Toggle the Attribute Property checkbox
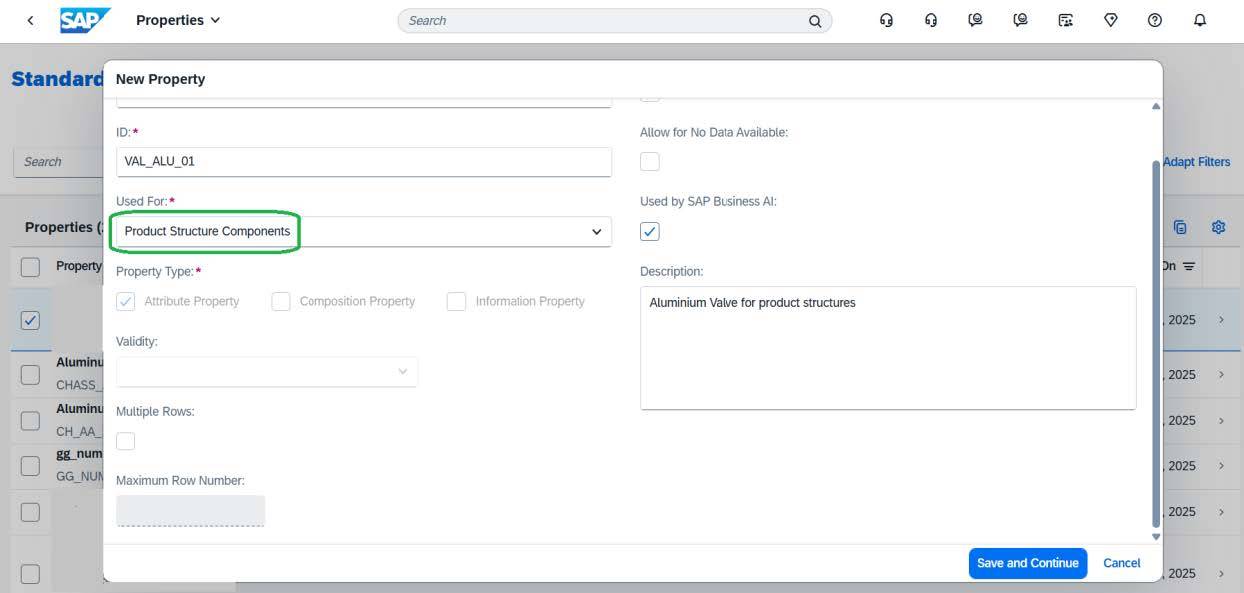Viewport: 1244px width, 593px height. [126, 301]
